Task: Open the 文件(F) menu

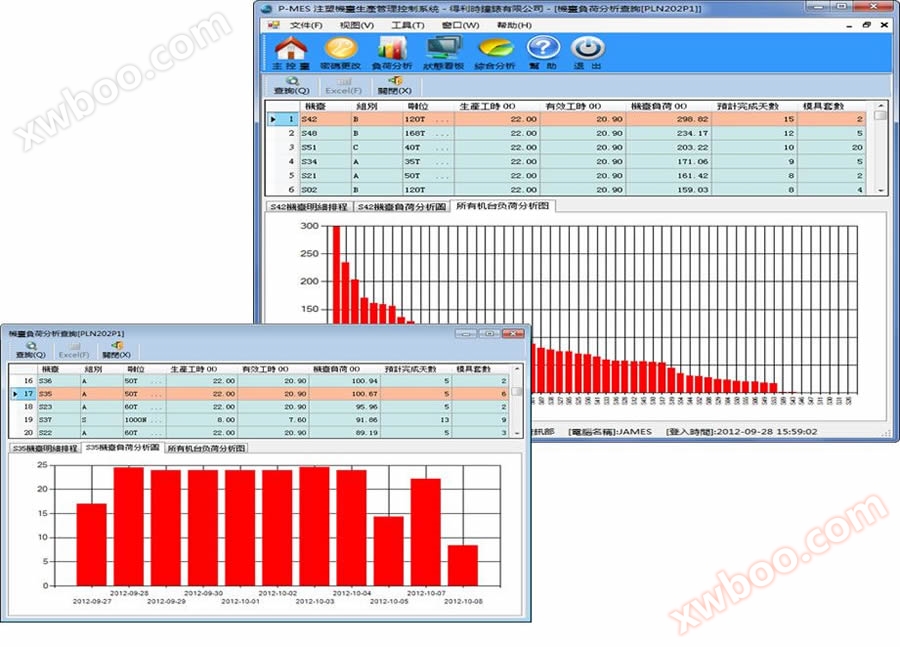Action: [305, 25]
